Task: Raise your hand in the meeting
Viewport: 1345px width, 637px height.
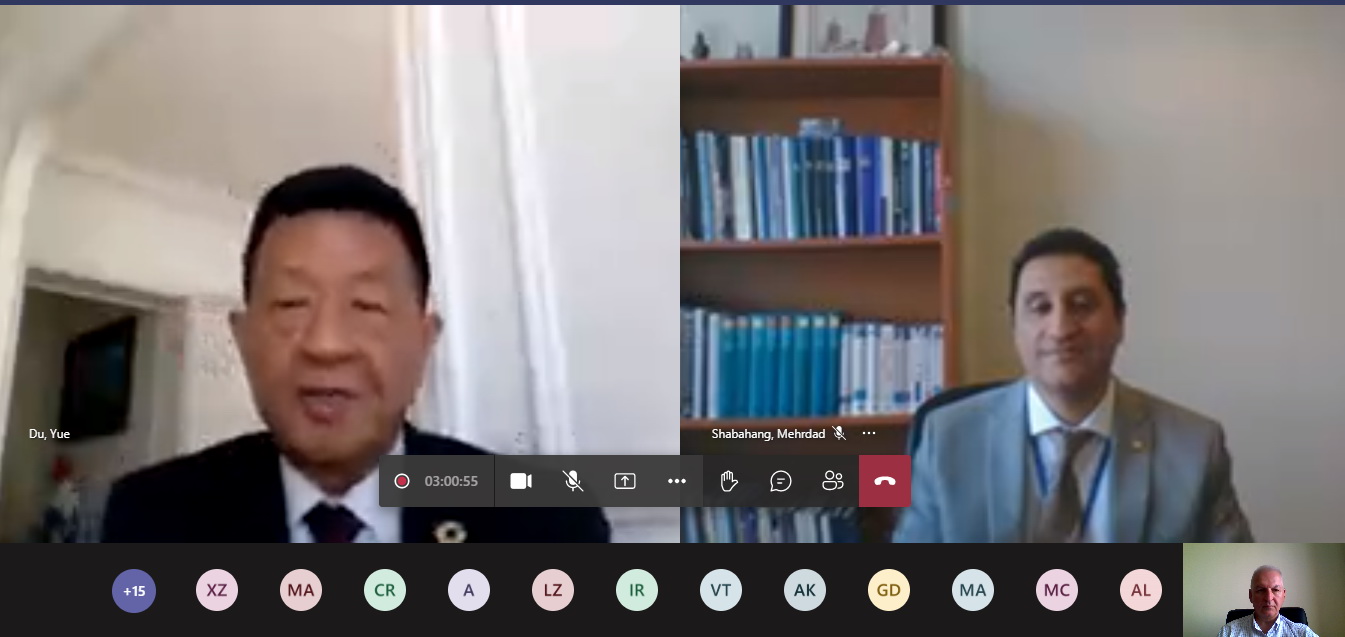Action: pos(729,481)
